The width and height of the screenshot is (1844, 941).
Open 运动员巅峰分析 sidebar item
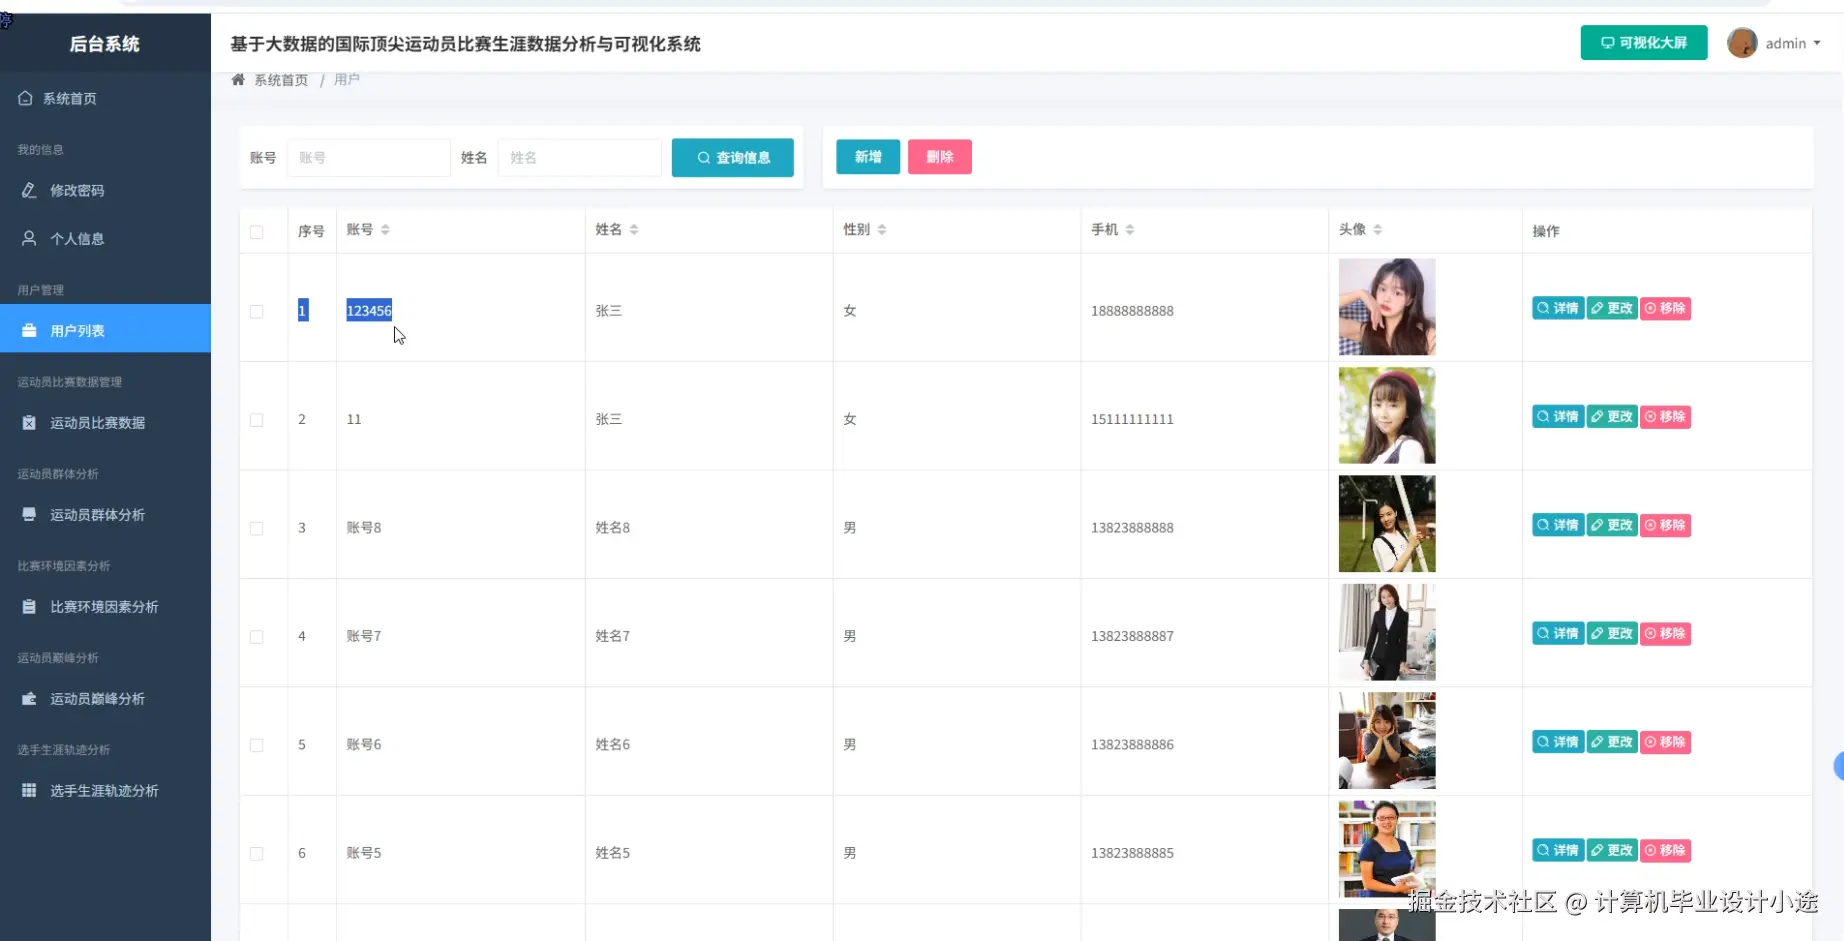click(x=105, y=698)
